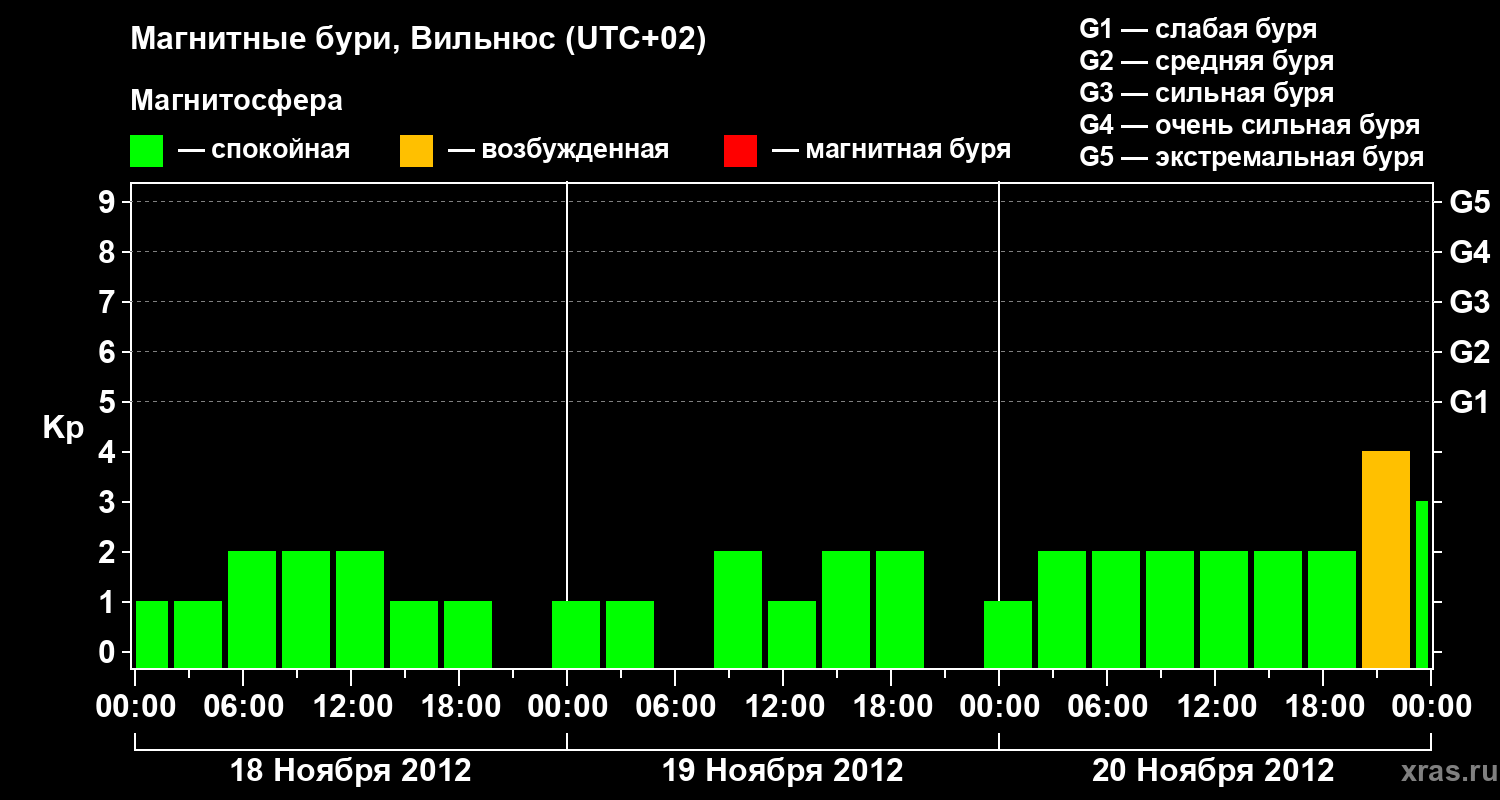Click the '— магнитная буря' legend label
This screenshot has height=800, width=1500.
click(x=892, y=151)
